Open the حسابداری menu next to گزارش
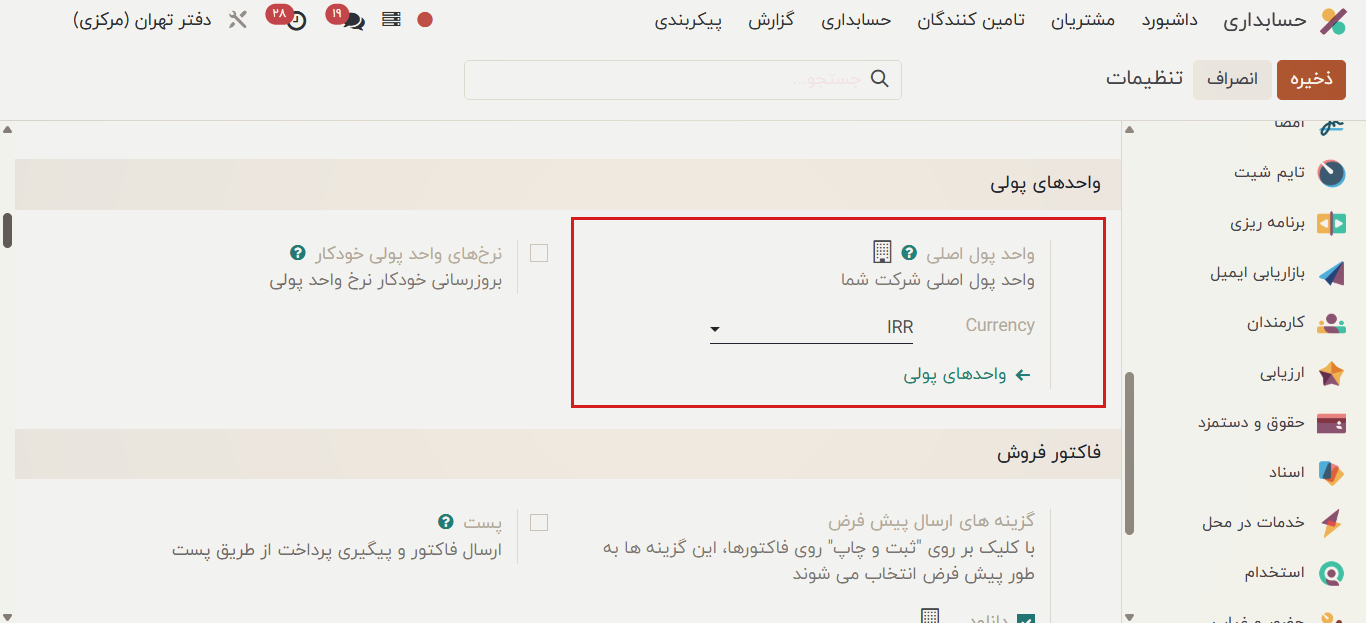This screenshot has height=623, width=1366. coord(856,20)
